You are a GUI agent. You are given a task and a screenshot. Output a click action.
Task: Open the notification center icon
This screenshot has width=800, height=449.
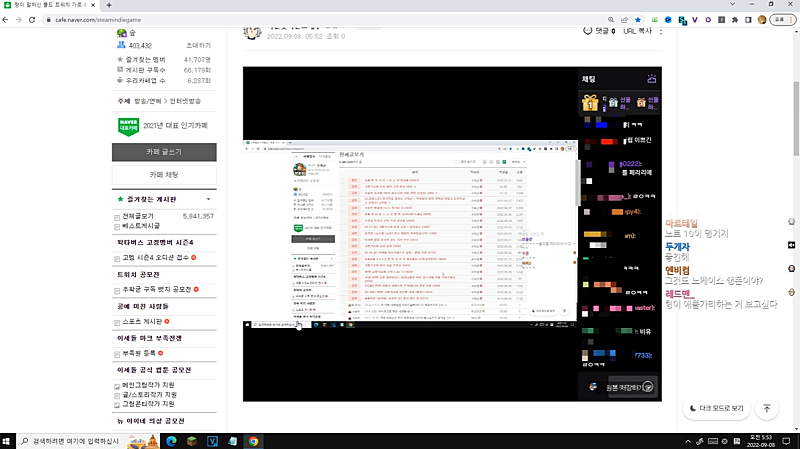786,441
